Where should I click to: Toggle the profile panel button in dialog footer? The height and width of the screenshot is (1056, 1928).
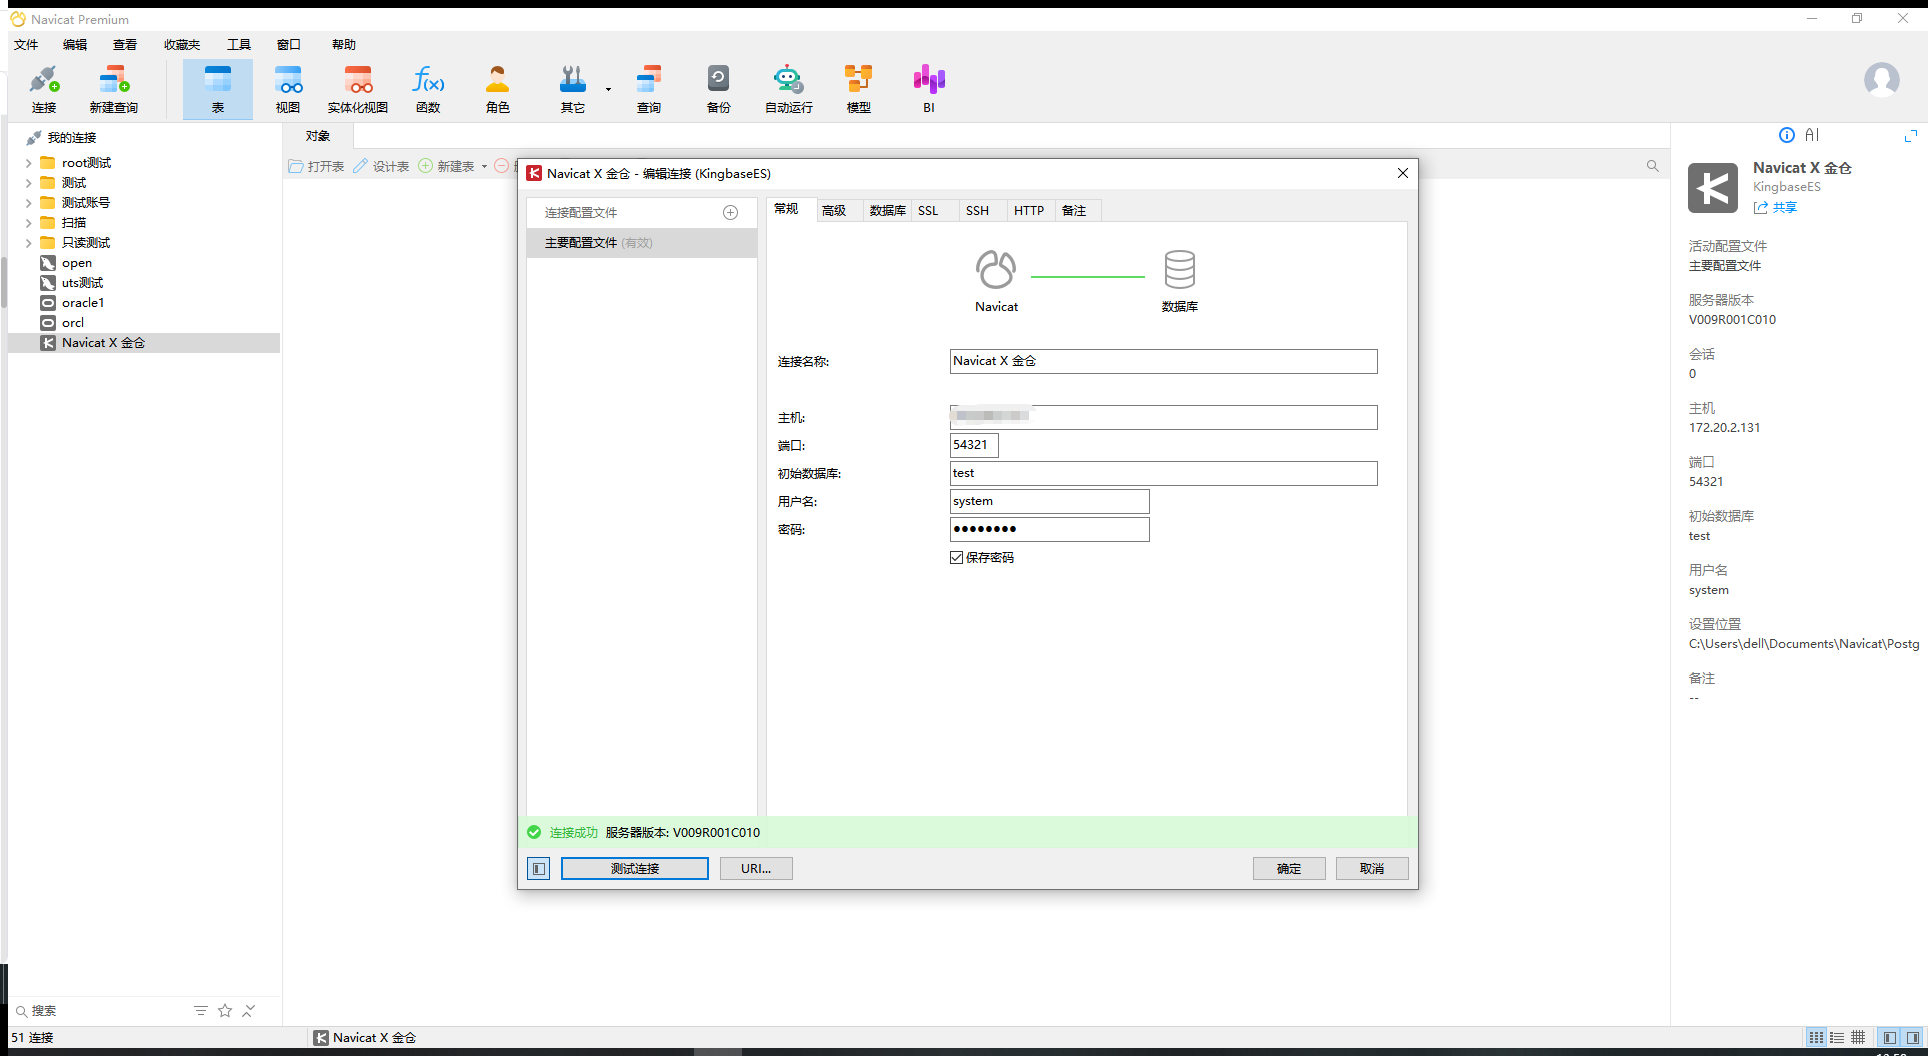click(538, 869)
